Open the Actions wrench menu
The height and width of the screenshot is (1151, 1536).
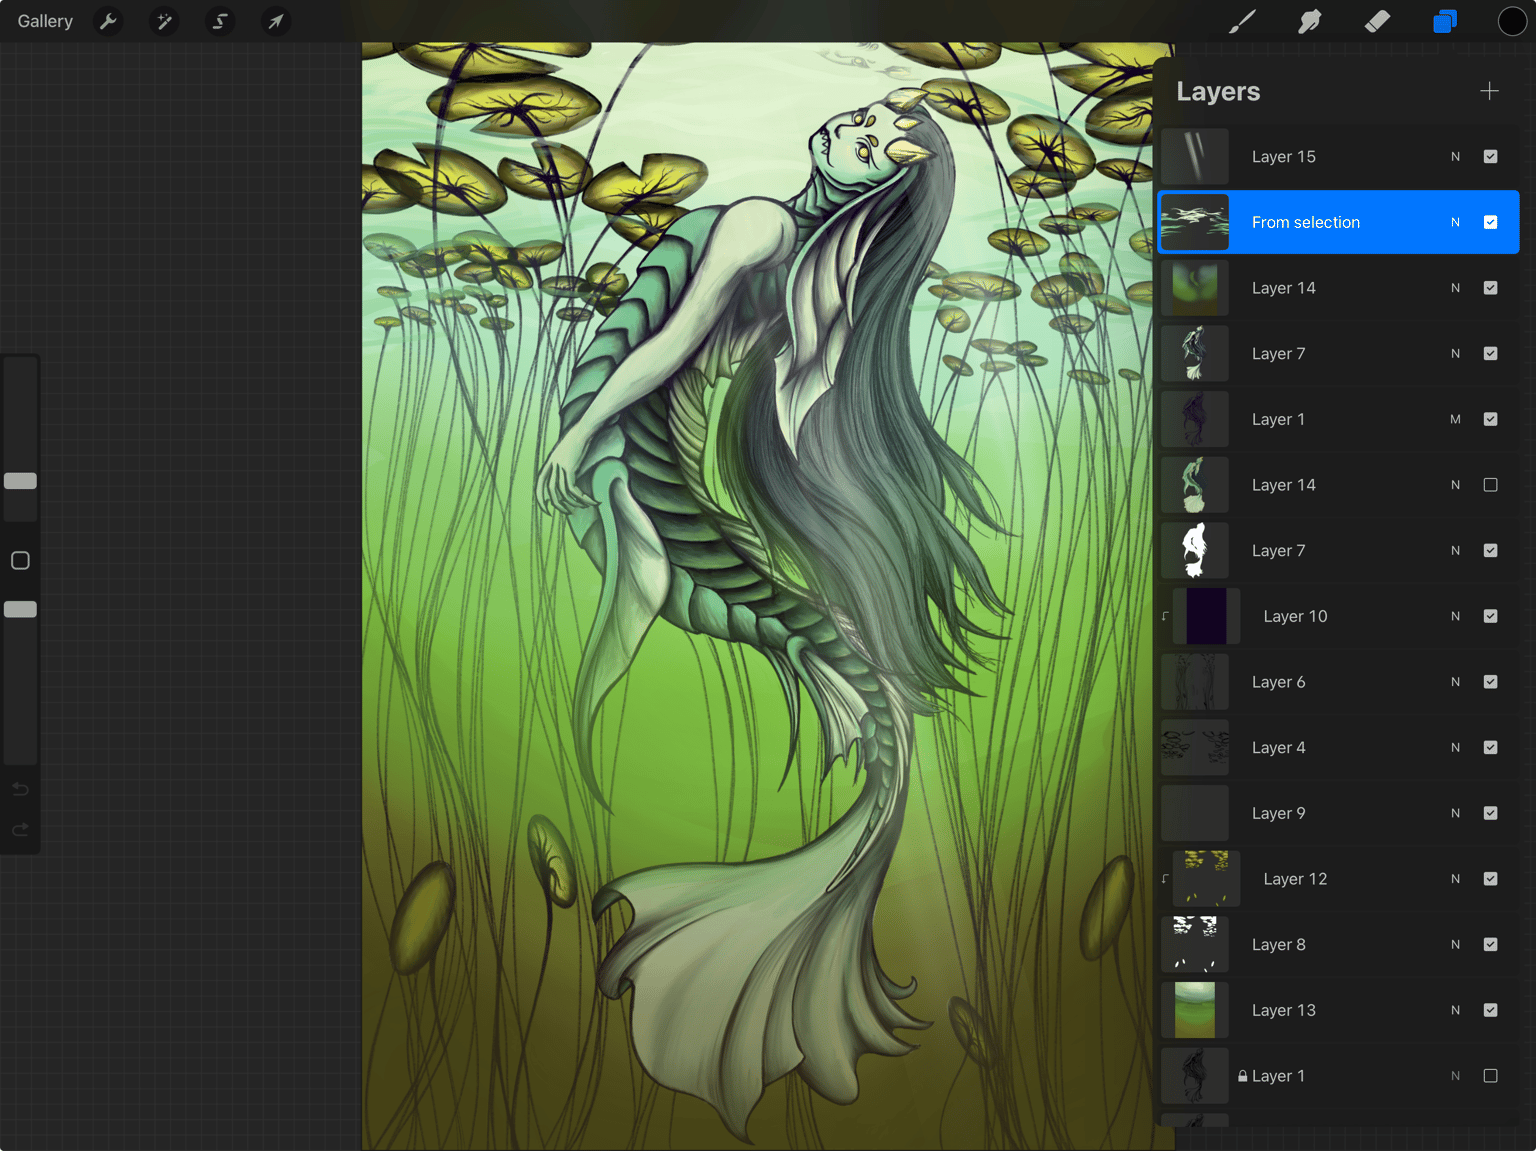108,21
